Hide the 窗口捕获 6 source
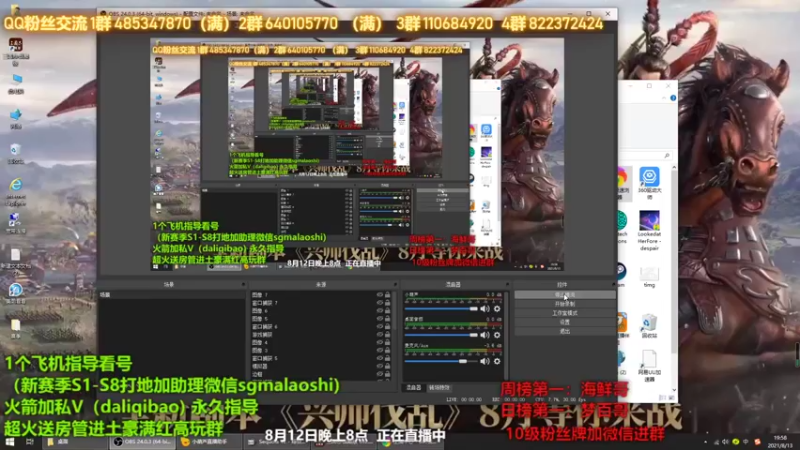The height and width of the screenshot is (450, 800). [380, 327]
